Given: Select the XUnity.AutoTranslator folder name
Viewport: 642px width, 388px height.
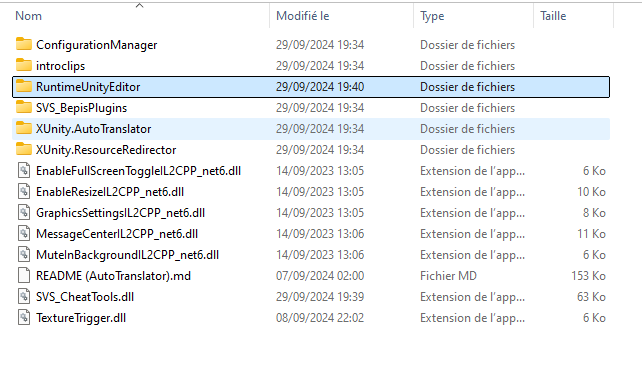Looking at the screenshot, I should tap(94, 129).
